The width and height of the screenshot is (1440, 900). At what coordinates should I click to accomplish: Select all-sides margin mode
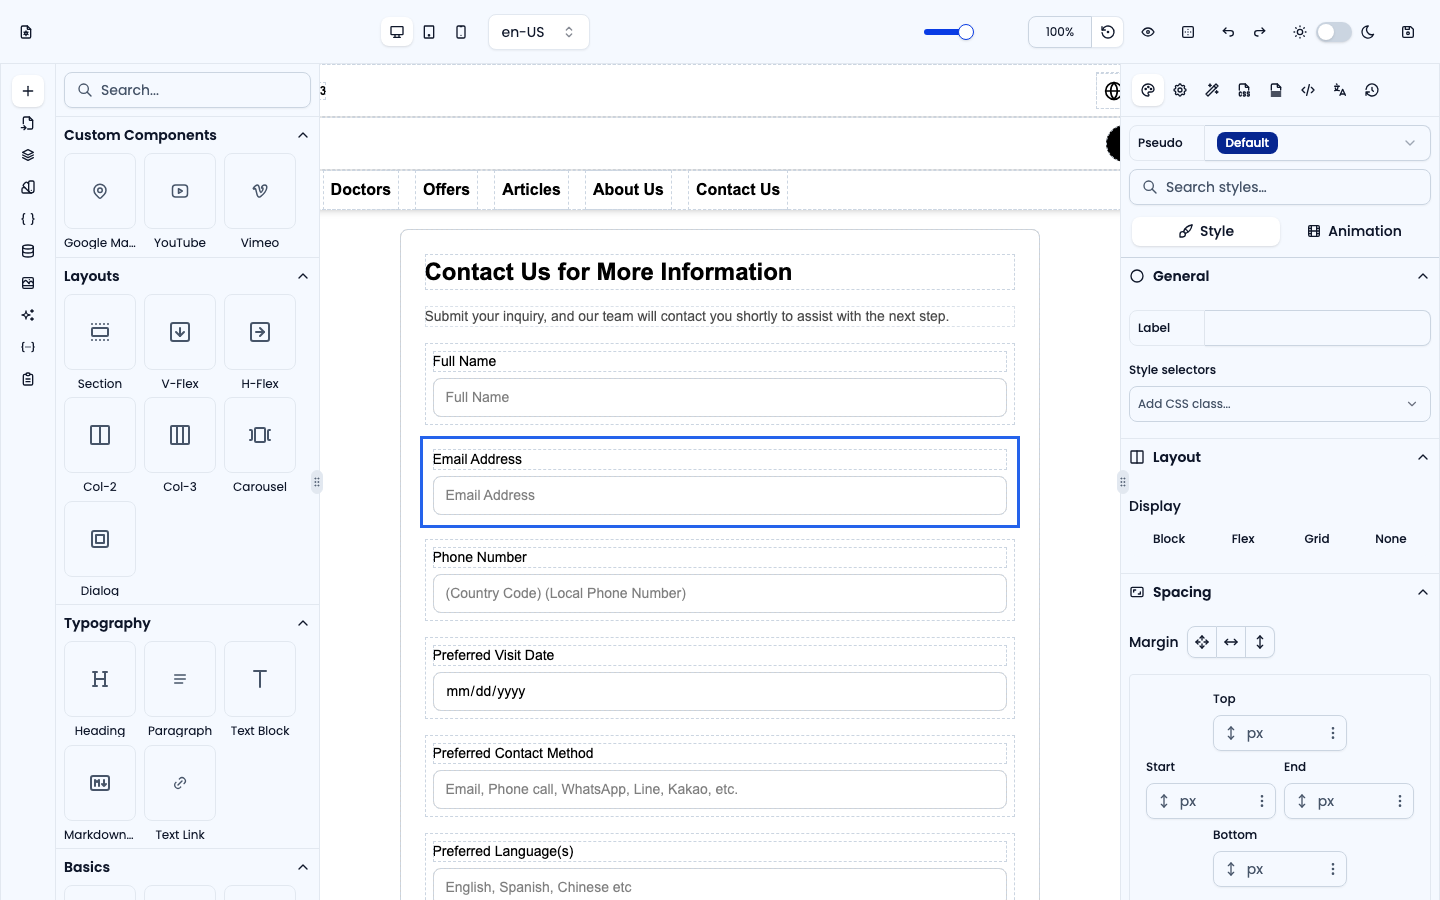tap(1202, 642)
